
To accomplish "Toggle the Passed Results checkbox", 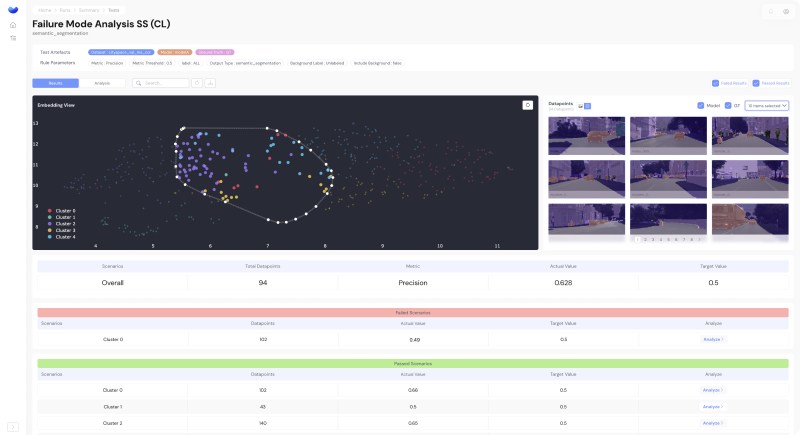I will pos(756,83).
